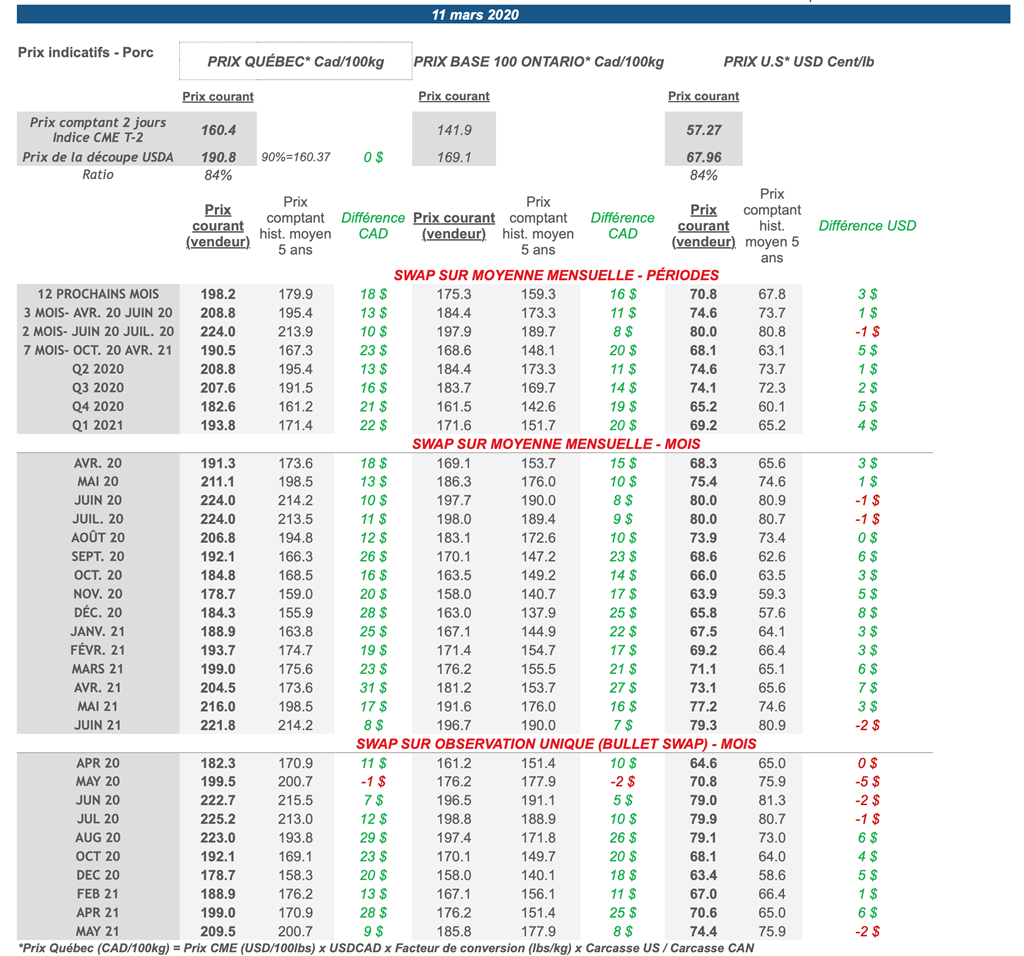
Task: Click the "PRIX BASE 100 ONTARIO*" column heading
Action: [x=538, y=62]
